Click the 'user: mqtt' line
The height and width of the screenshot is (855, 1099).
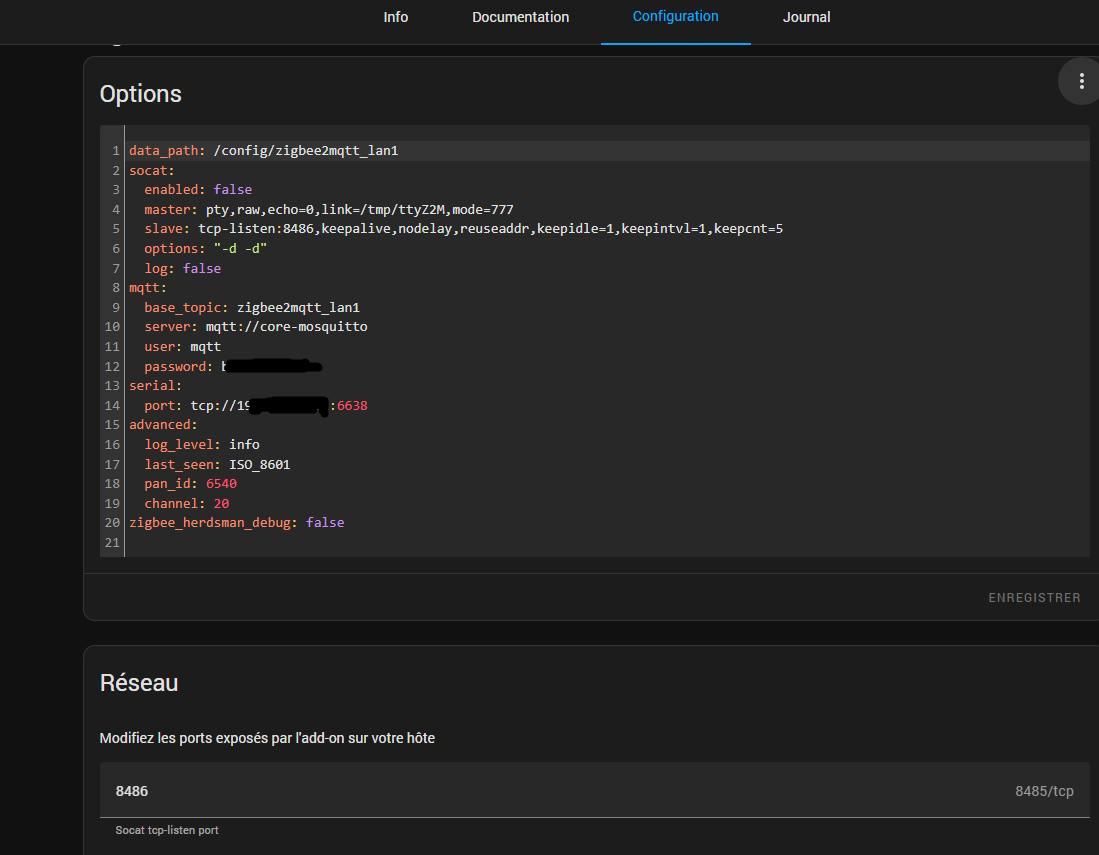(x=182, y=347)
